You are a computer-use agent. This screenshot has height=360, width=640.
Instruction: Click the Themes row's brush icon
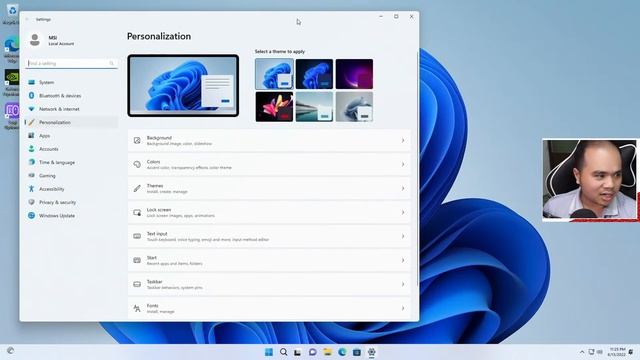[137, 189]
